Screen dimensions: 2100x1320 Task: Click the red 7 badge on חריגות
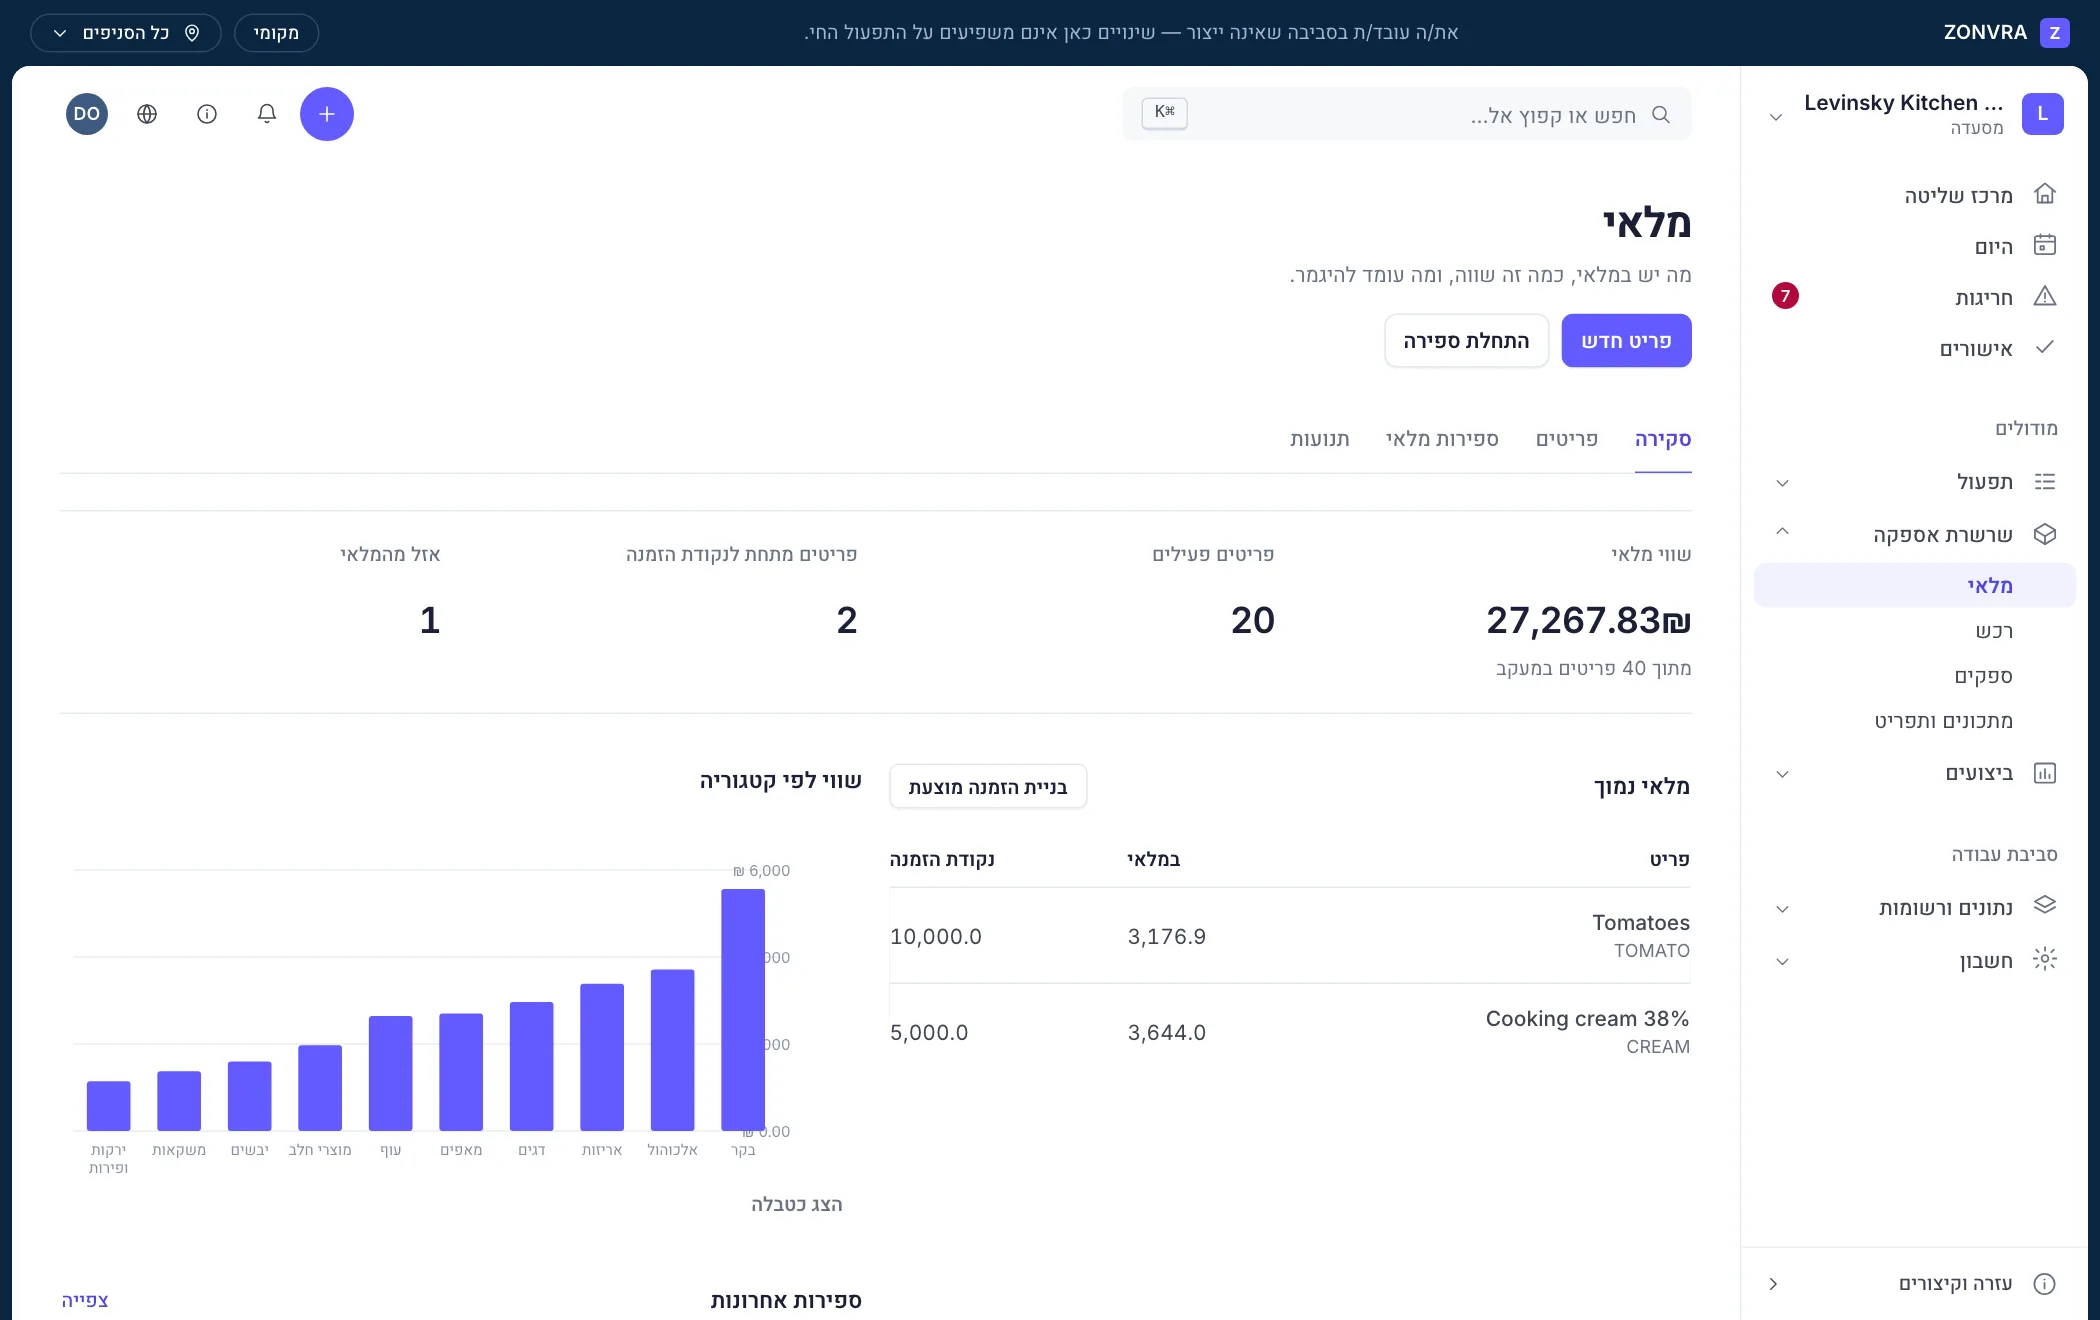(x=1785, y=296)
